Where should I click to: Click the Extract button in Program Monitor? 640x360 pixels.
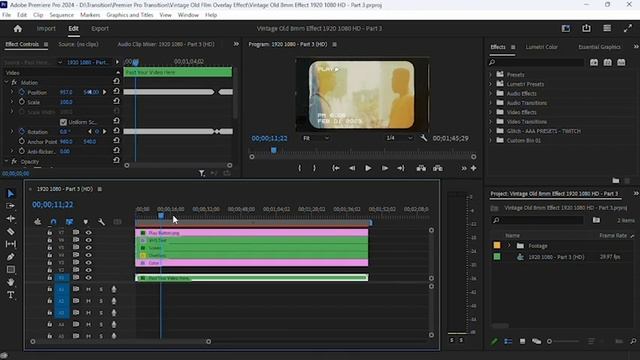(x=438, y=168)
